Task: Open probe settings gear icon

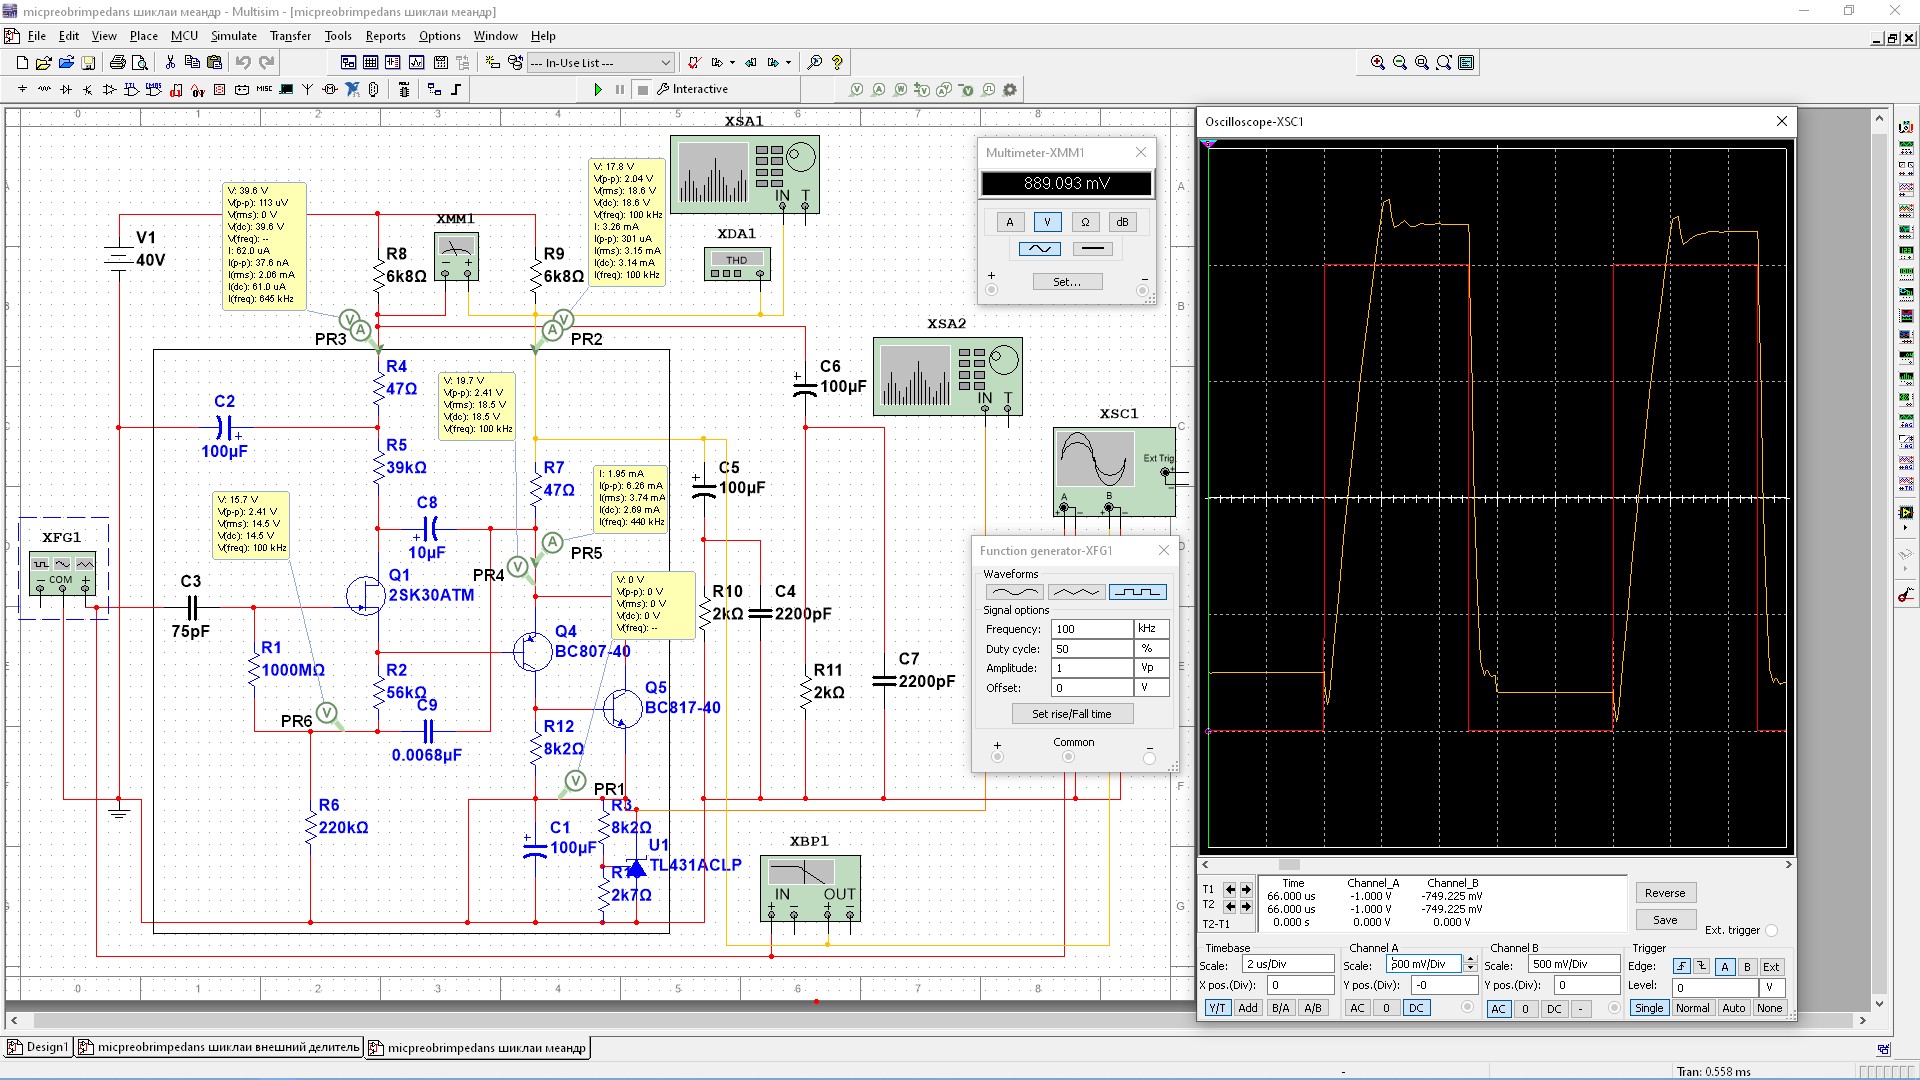Action: [1010, 90]
